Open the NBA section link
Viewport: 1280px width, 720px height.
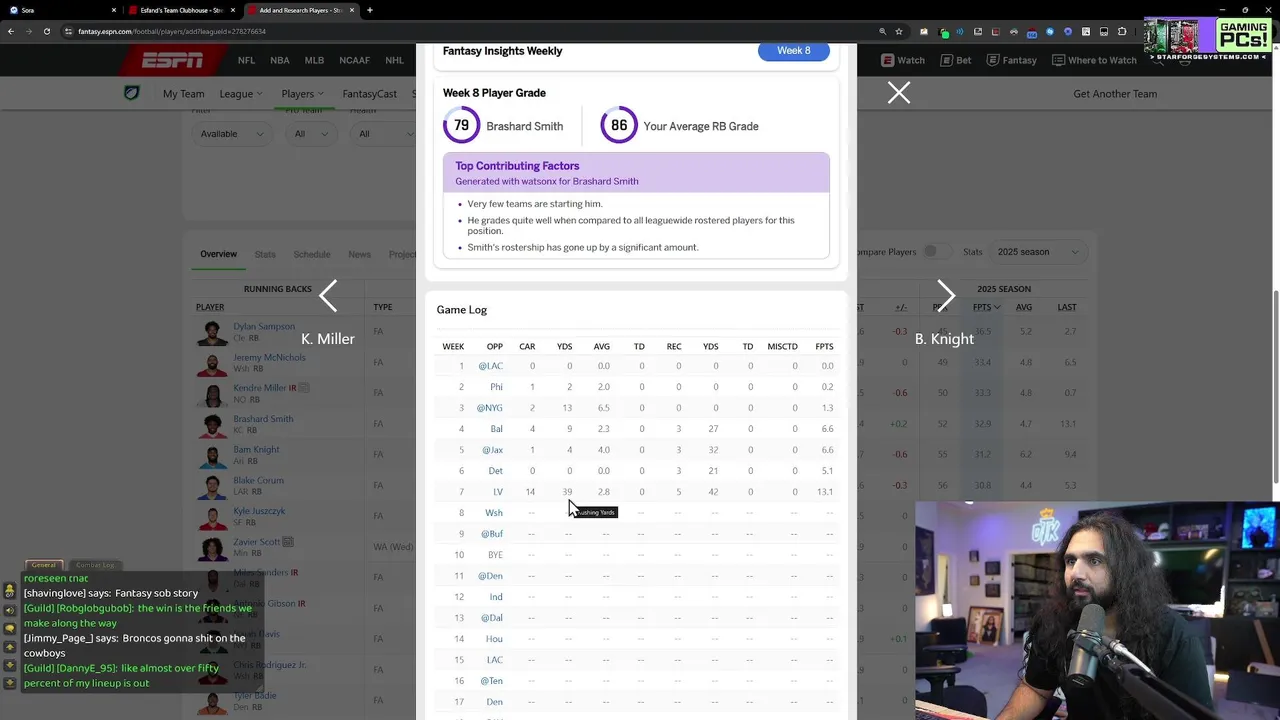click(x=280, y=61)
